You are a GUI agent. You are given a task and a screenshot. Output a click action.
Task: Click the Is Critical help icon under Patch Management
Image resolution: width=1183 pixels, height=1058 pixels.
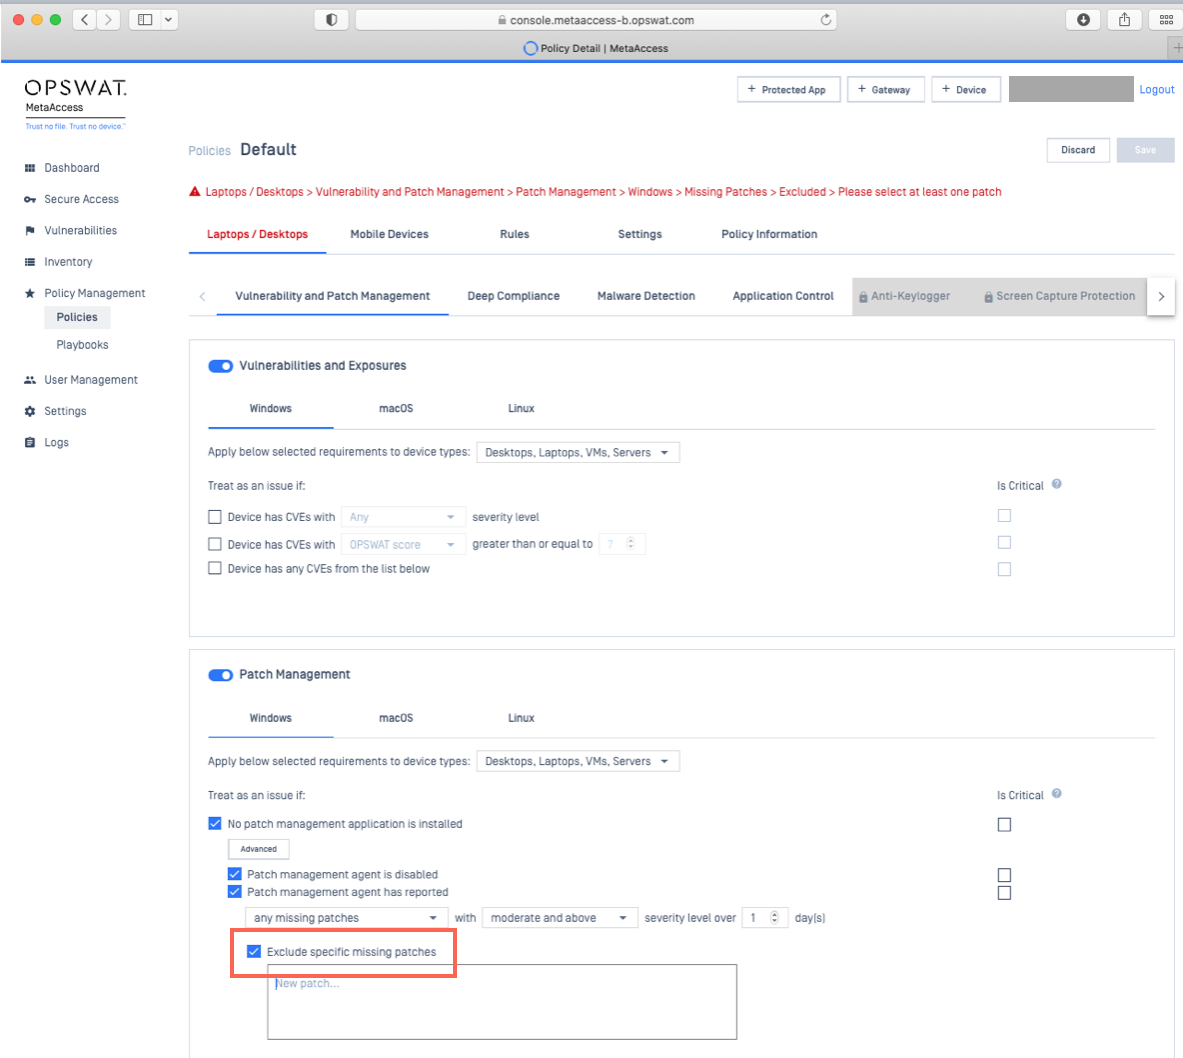tap(1056, 794)
